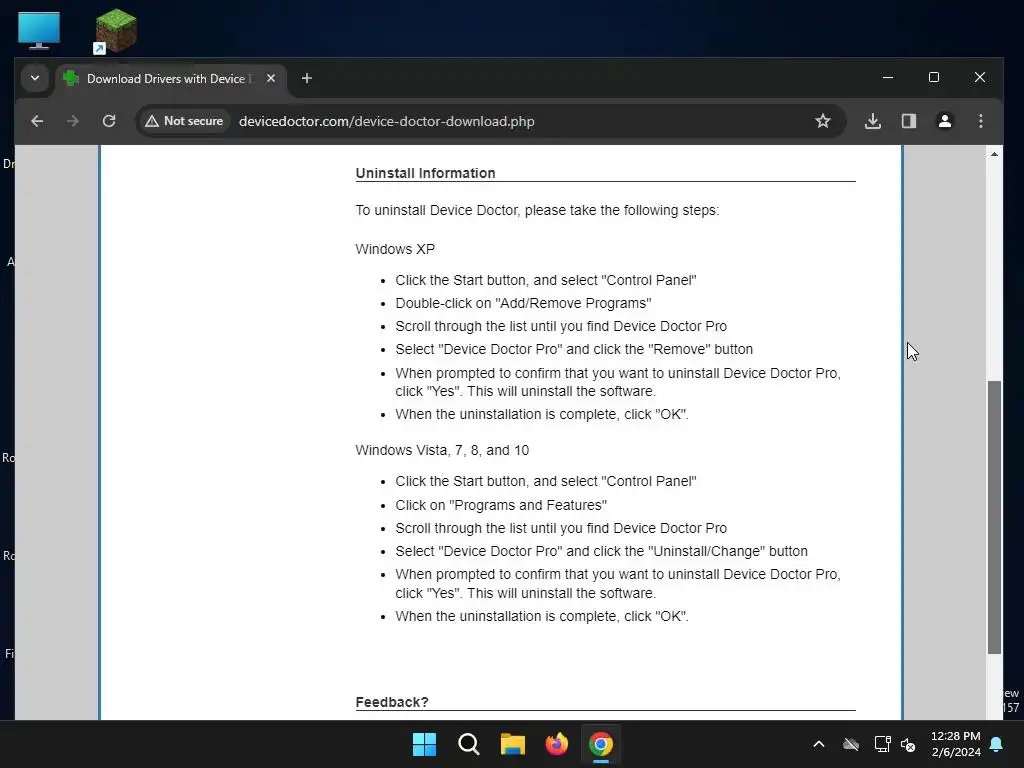Close the Download Drivers tab
This screenshot has width=1024, height=768.
pyautogui.click(x=271, y=78)
